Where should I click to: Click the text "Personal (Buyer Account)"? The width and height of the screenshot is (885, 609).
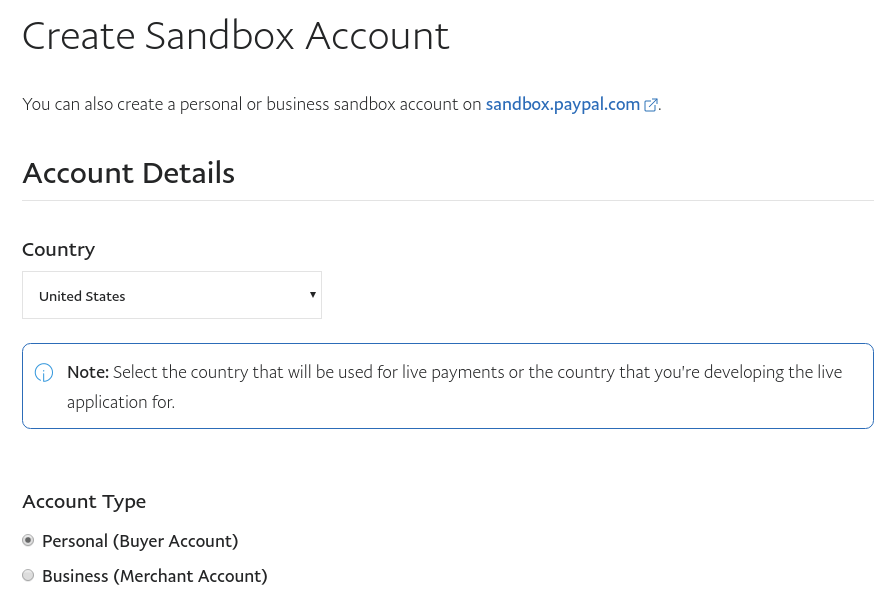140,540
